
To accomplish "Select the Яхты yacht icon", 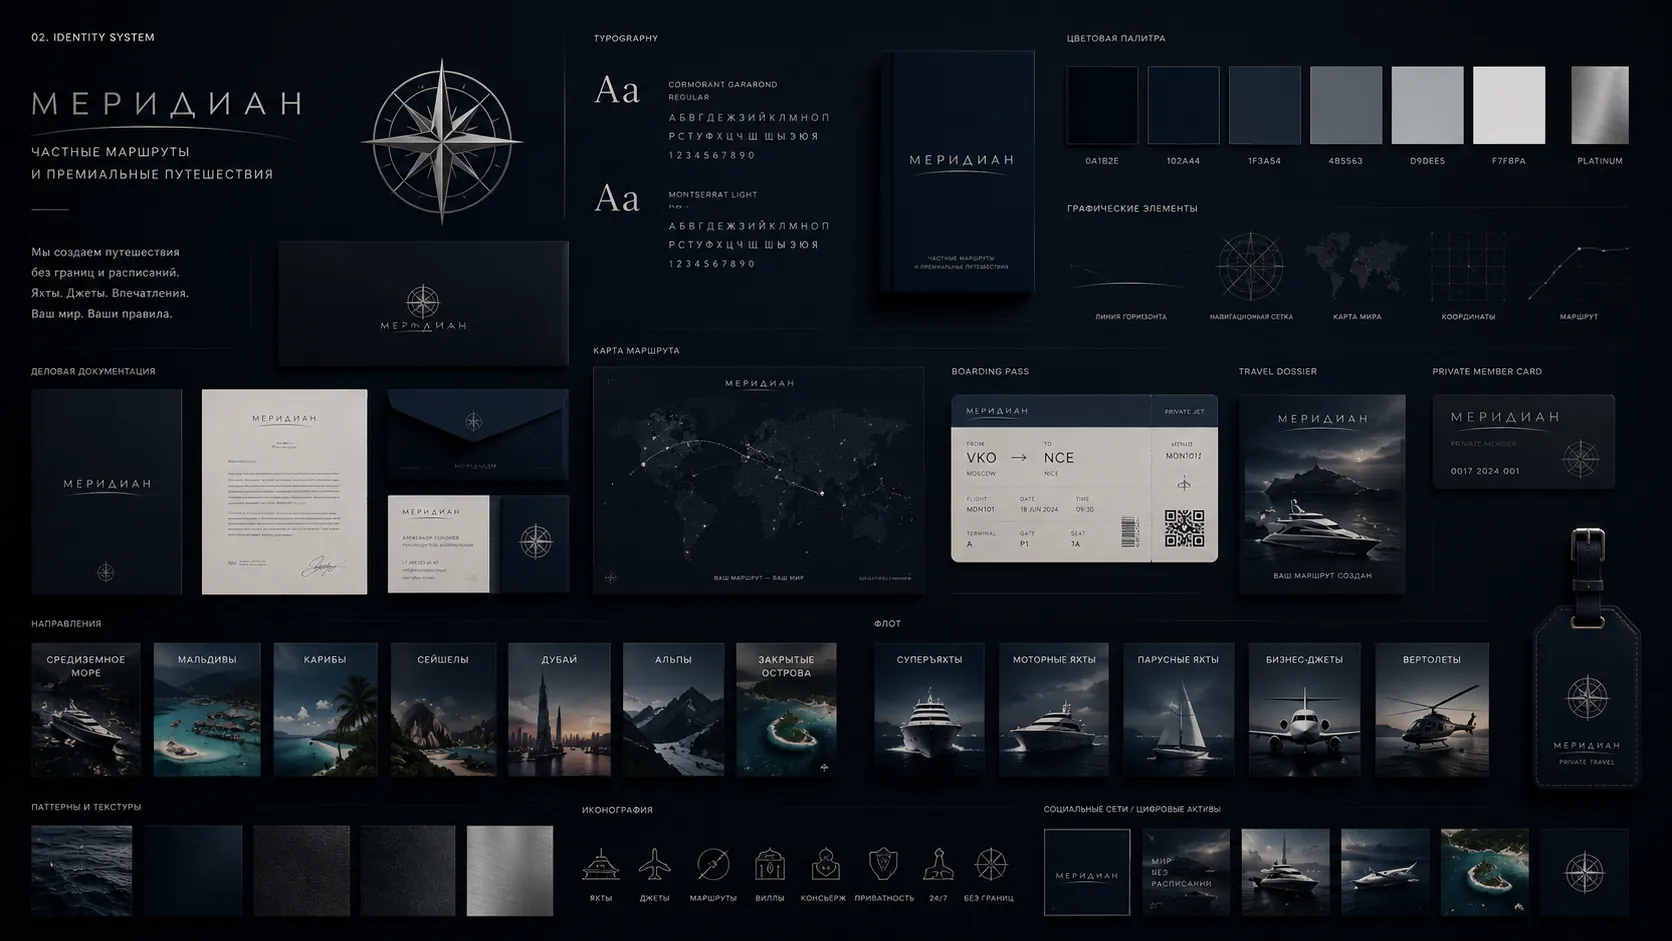I will pyautogui.click(x=600, y=865).
